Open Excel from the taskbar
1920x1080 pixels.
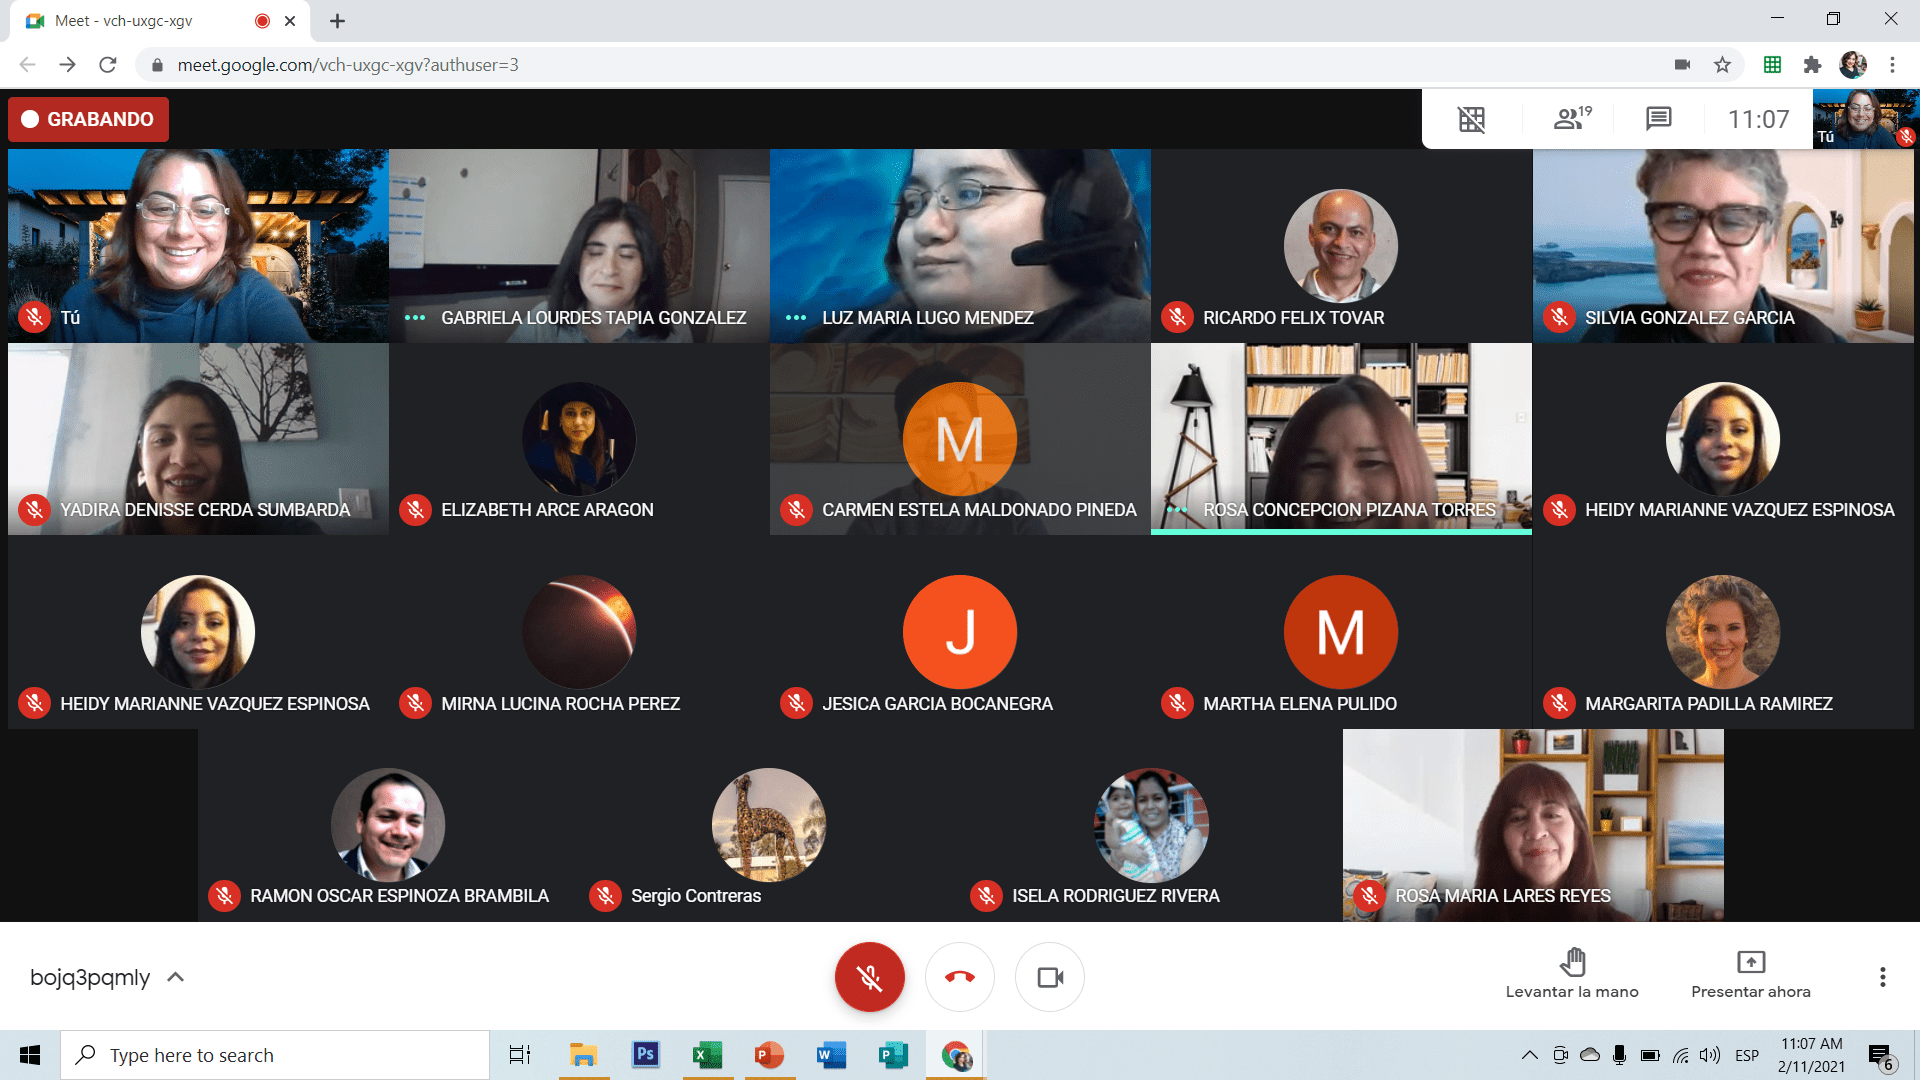click(707, 1055)
